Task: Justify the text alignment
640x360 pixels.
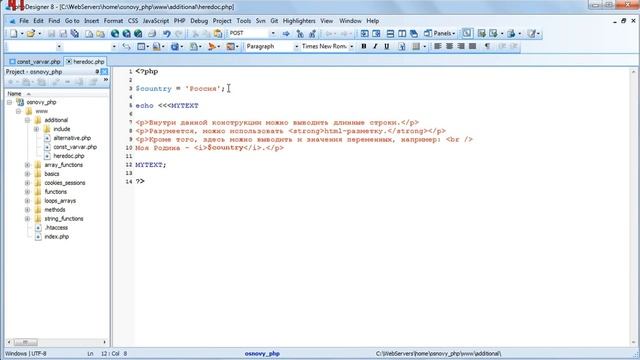Action: [473, 47]
